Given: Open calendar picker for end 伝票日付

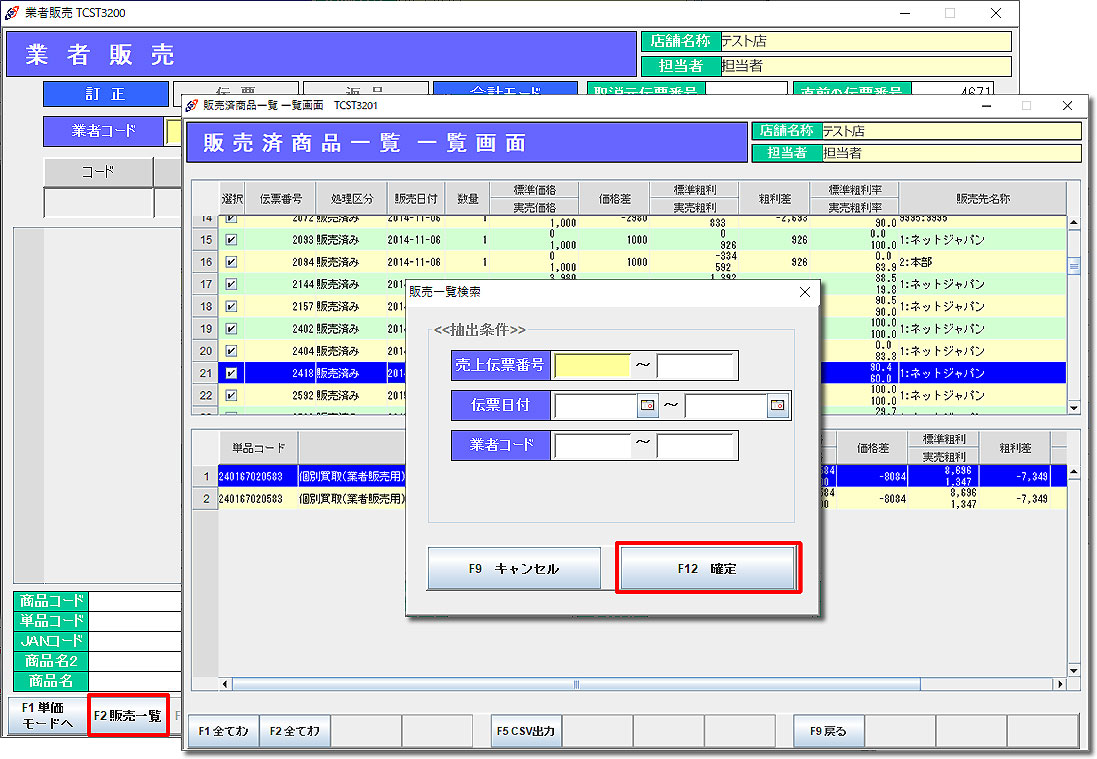Looking at the screenshot, I should (778, 406).
